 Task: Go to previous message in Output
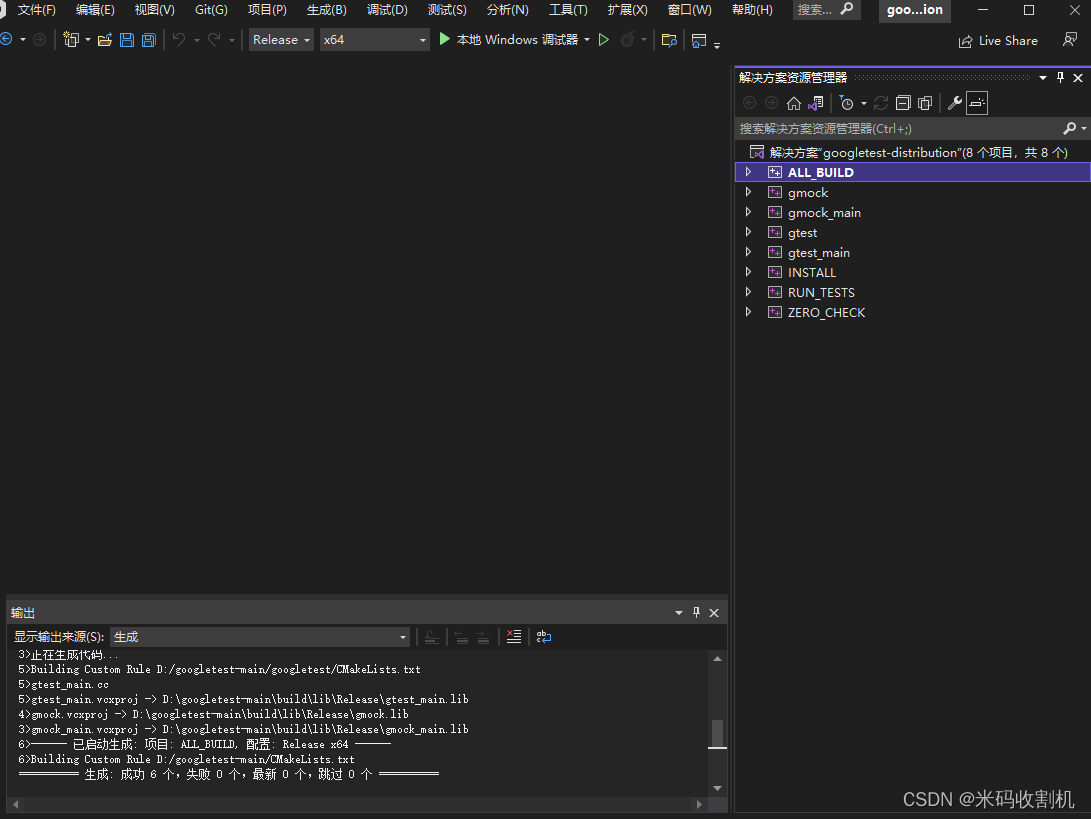pos(461,637)
